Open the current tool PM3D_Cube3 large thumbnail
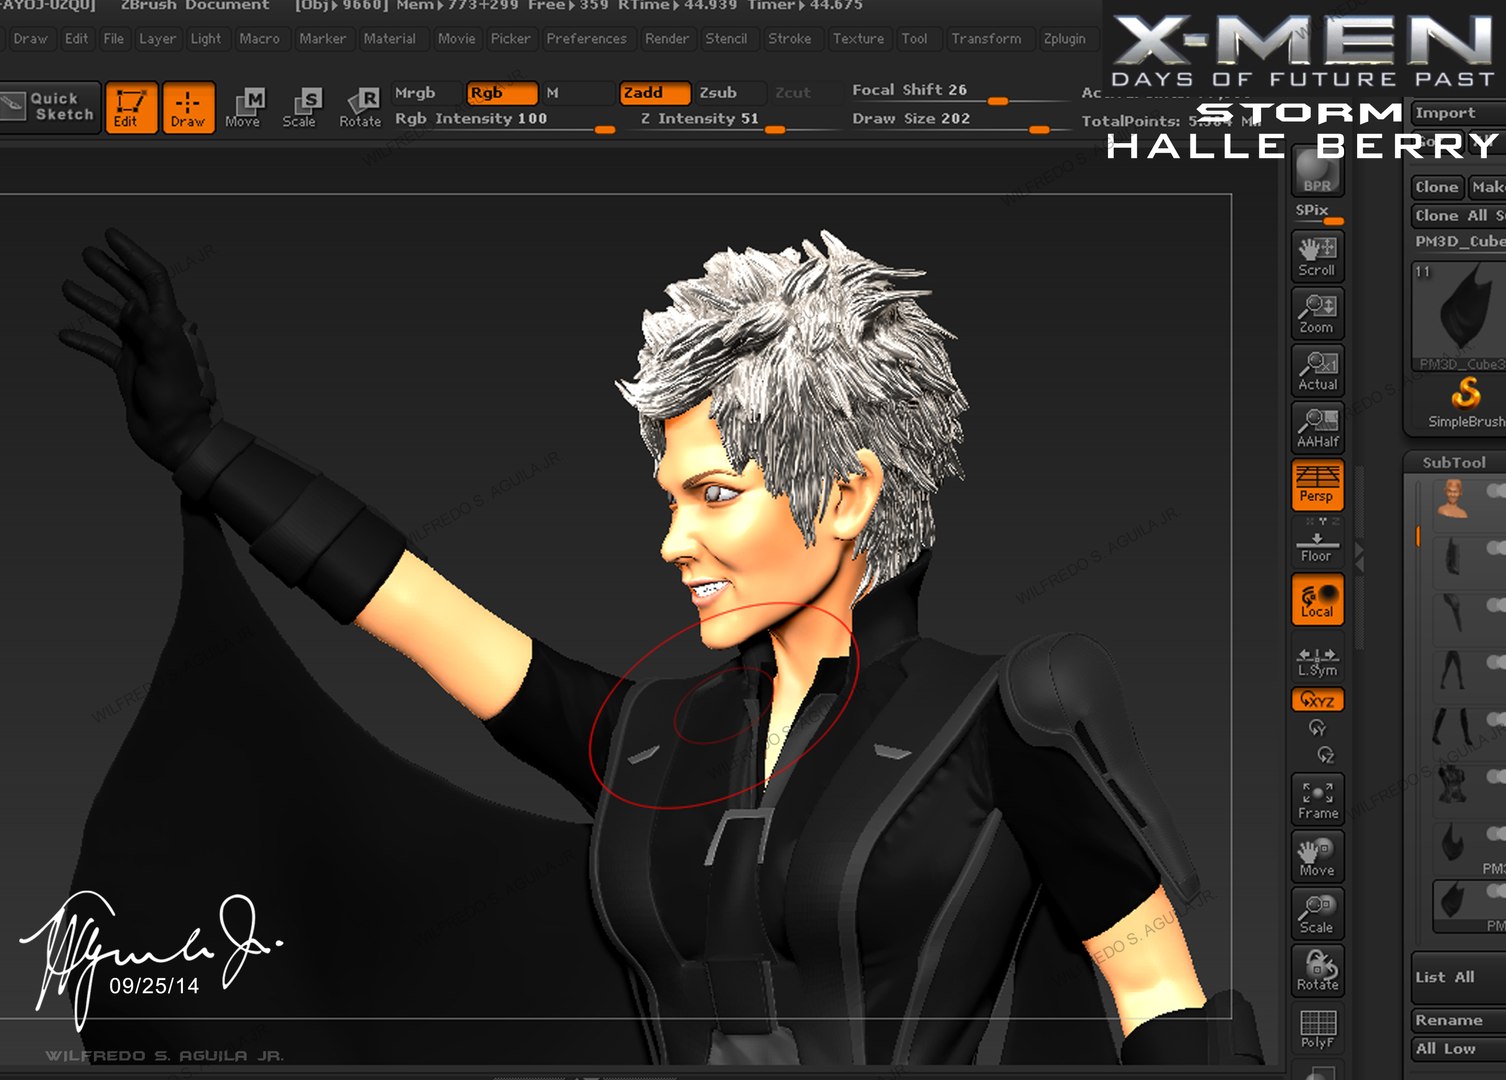Viewport: 1506px width, 1080px height. [x=1458, y=317]
